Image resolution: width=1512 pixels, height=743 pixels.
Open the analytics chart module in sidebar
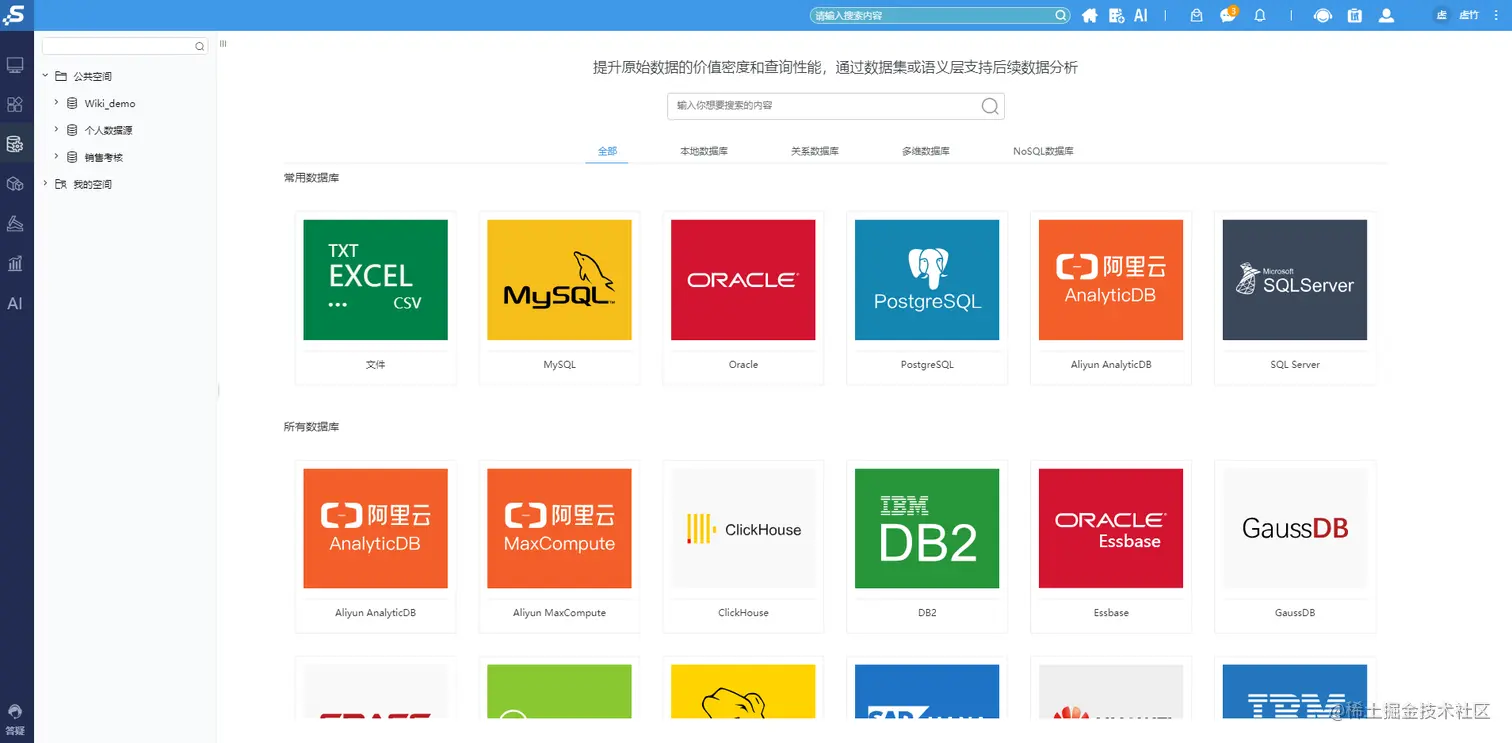pyautogui.click(x=15, y=263)
